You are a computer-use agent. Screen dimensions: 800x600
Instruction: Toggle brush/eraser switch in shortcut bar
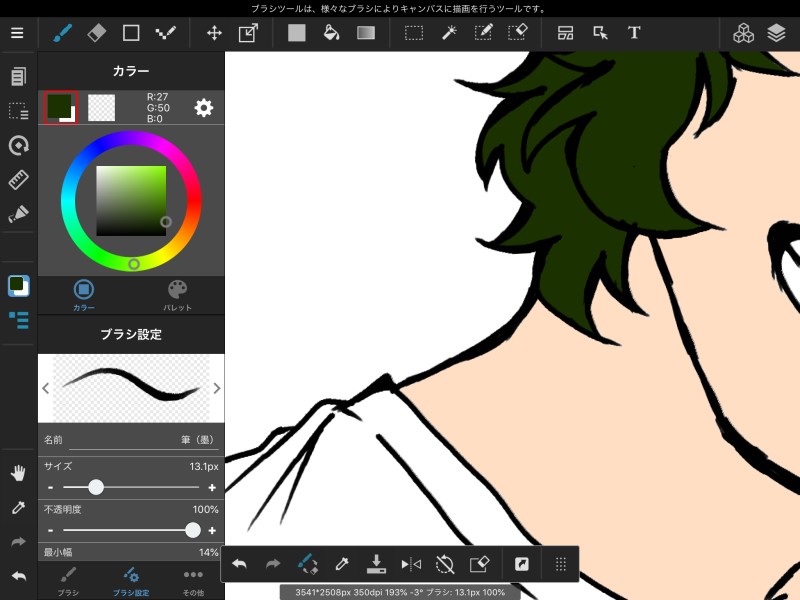[308, 564]
